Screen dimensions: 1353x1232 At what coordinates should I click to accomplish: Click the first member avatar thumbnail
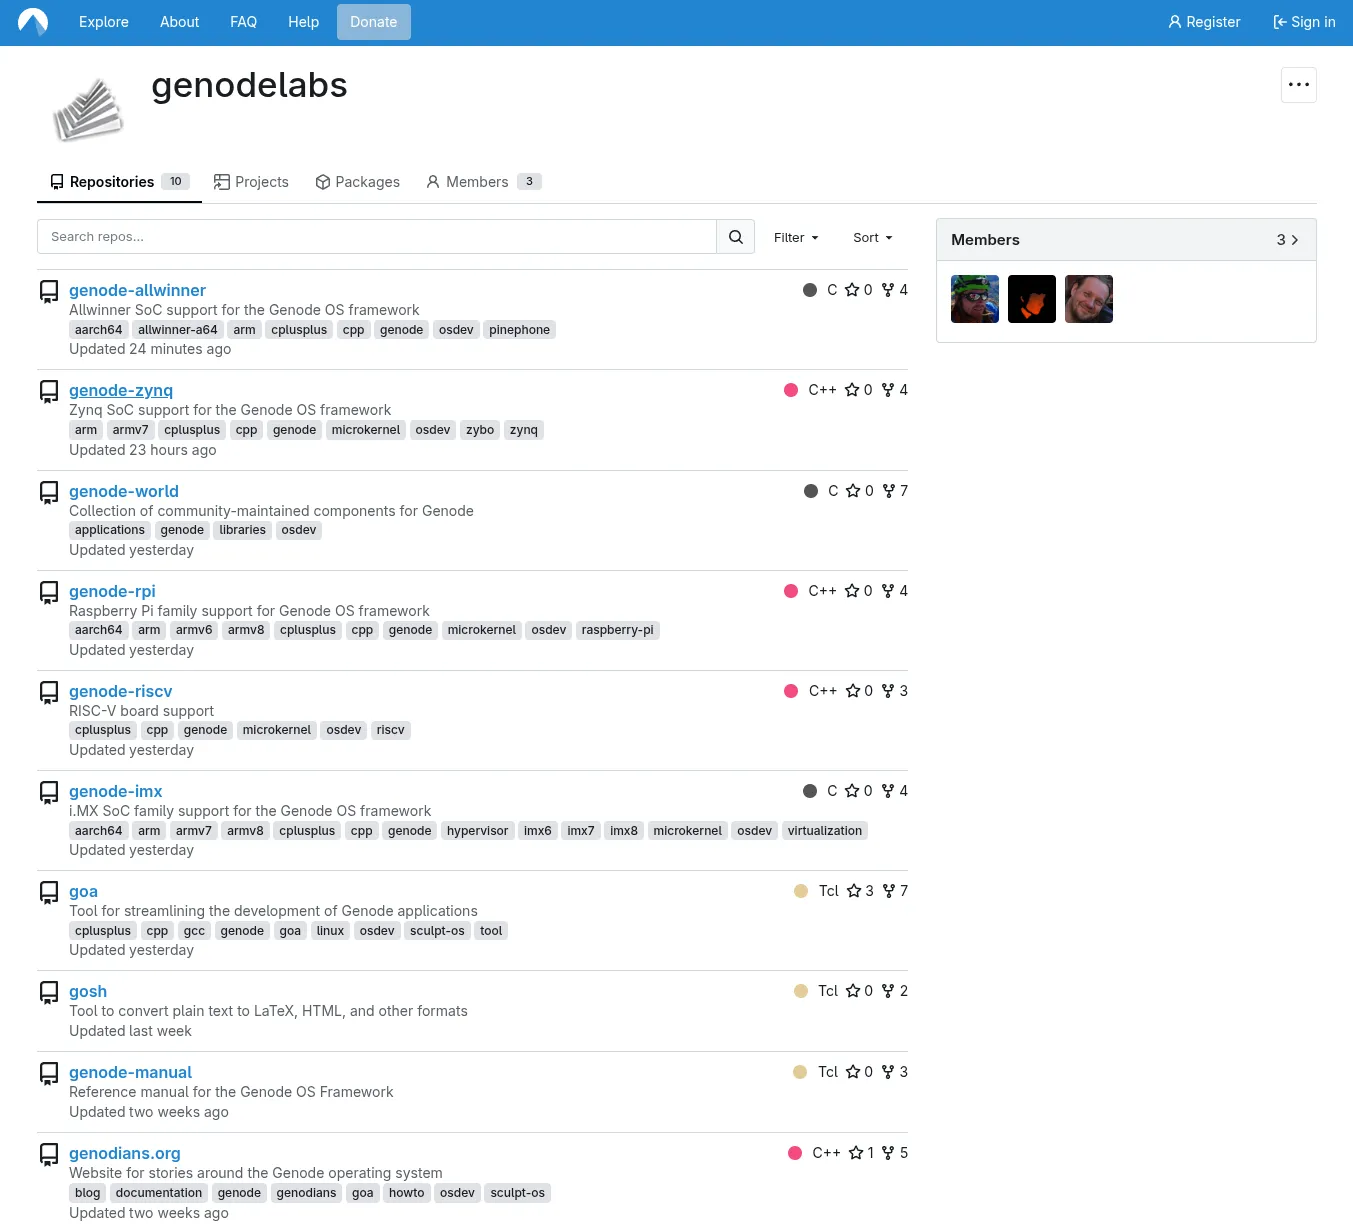[x=974, y=299]
